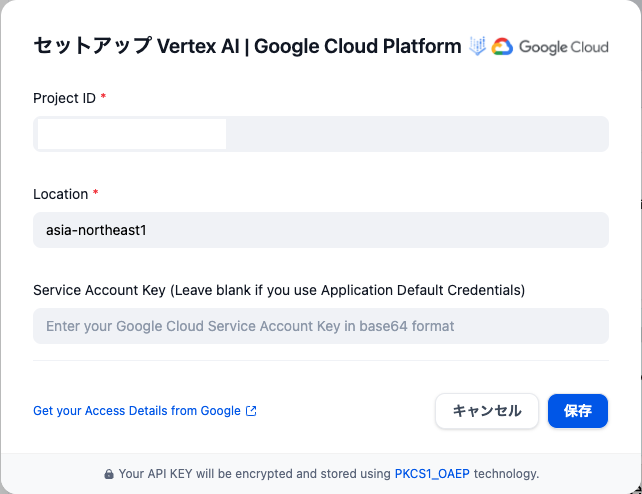This screenshot has width=642, height=494.
Task: Click the Service Account Key label text
Action: coord(279,290)
